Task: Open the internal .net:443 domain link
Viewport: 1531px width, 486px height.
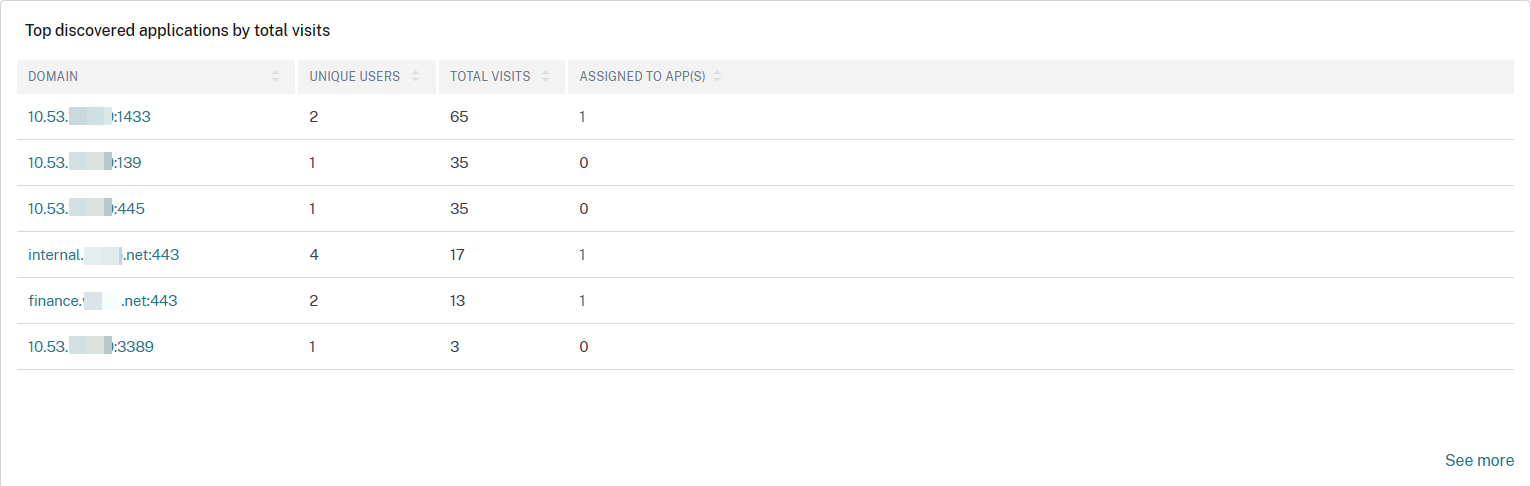Action: [103, 255]
